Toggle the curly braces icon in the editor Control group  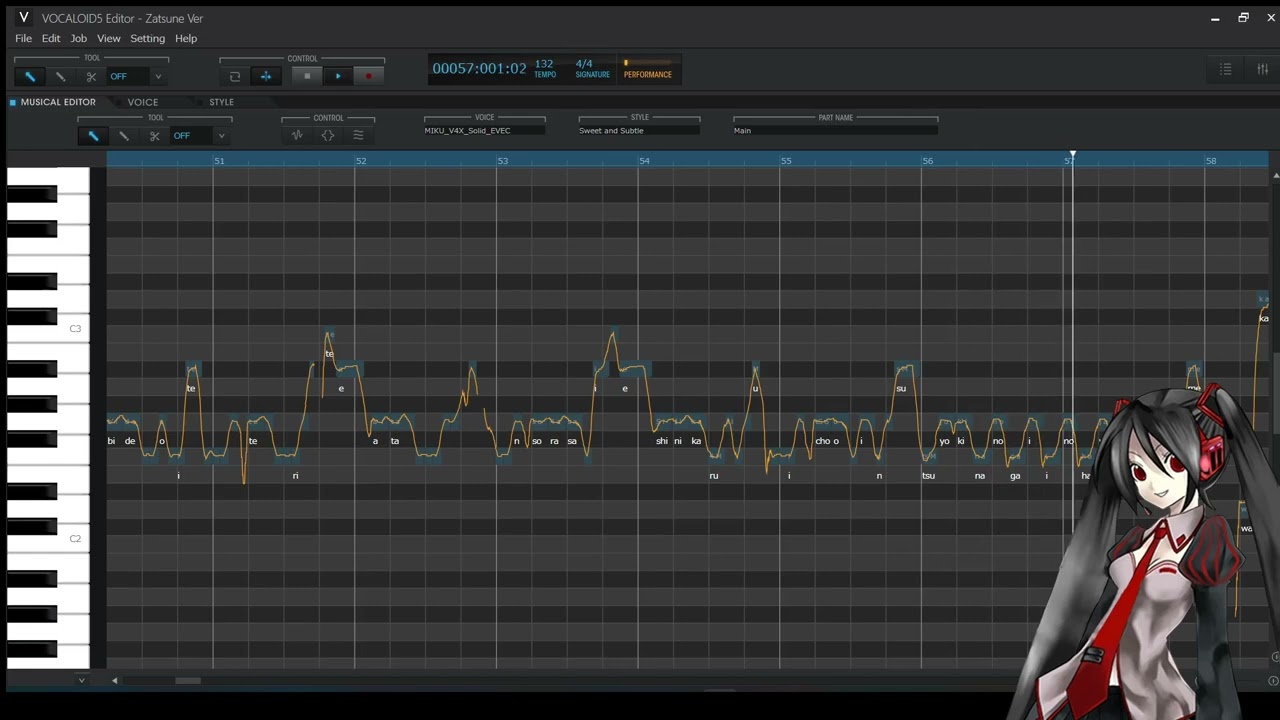click(328, 136)
